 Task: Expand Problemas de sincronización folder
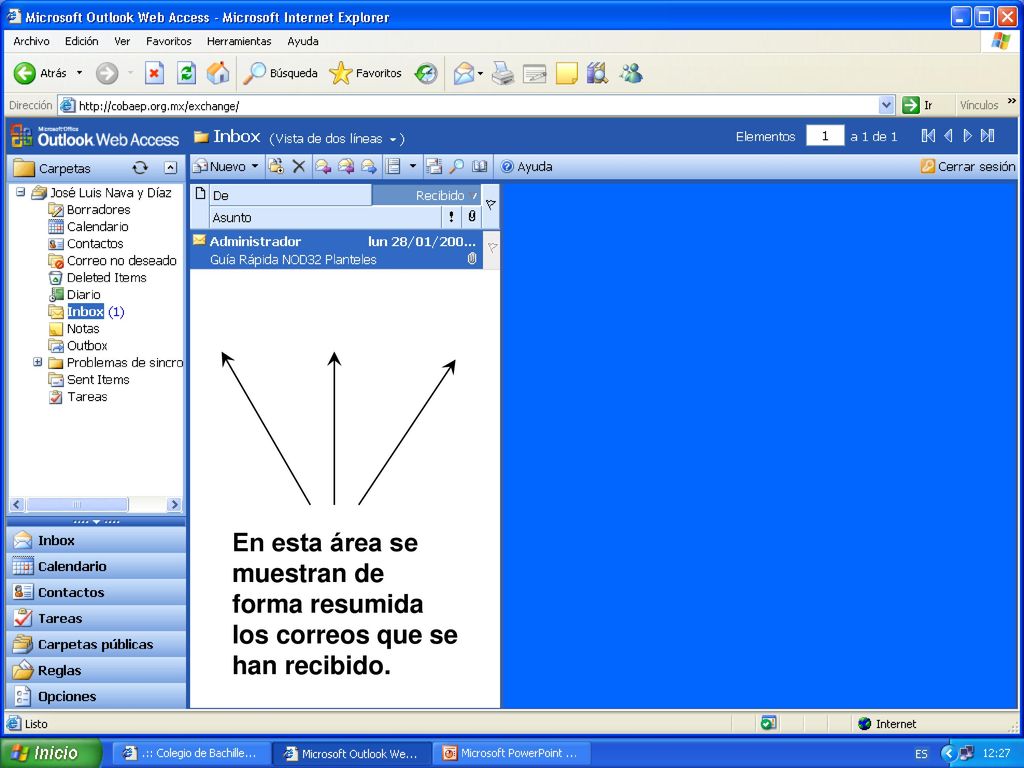(x=38, y=362)
